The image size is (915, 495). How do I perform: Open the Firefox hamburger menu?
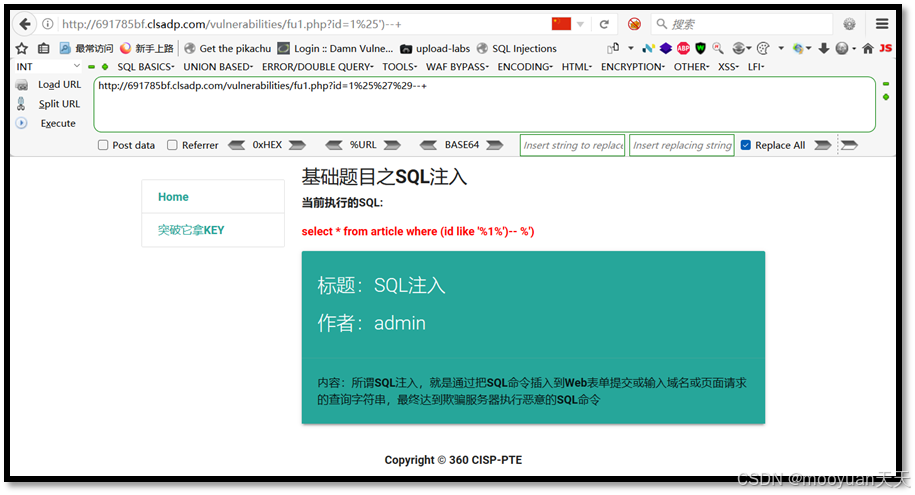click(882, 24)
